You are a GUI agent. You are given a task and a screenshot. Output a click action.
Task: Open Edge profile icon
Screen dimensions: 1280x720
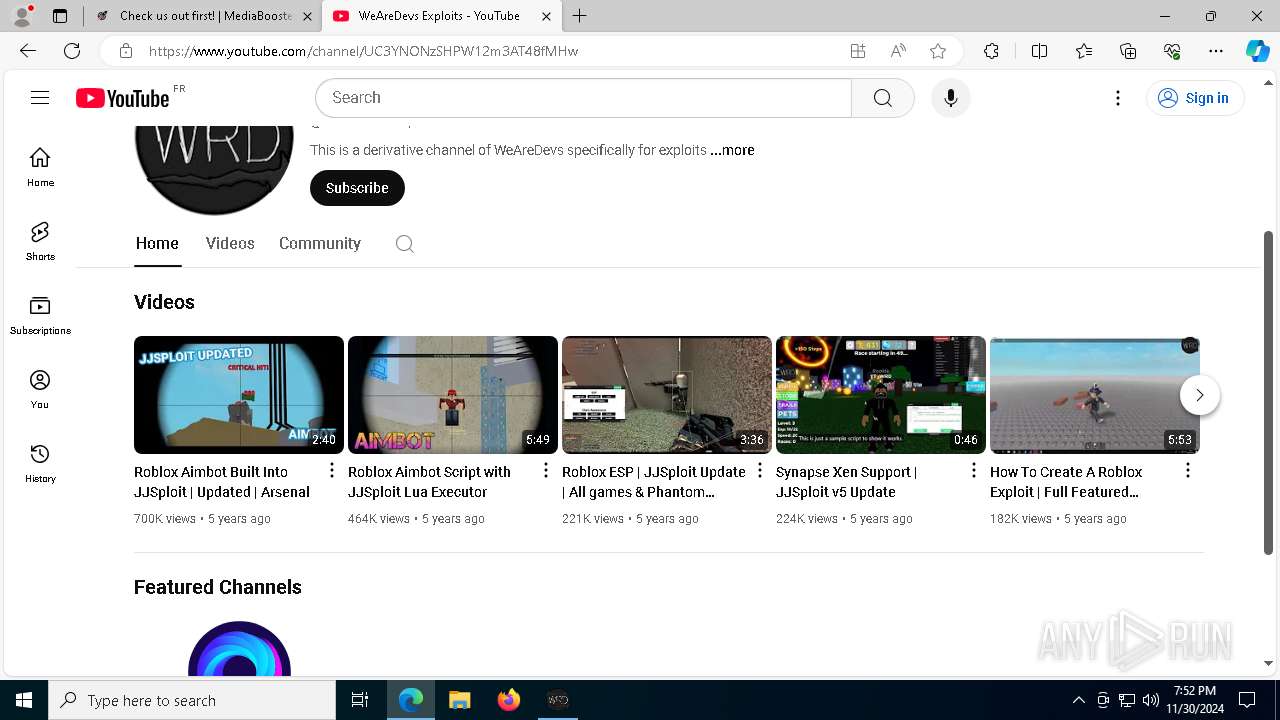(x=22, y=16)
